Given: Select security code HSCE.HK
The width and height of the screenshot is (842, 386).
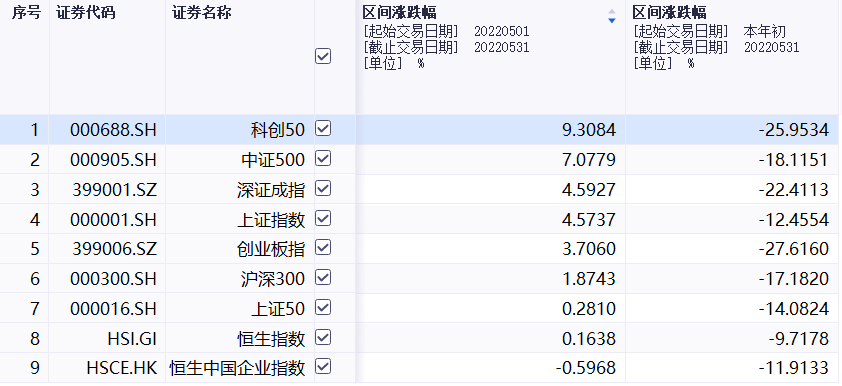Looking at the screenshot, I should point(121,368).
